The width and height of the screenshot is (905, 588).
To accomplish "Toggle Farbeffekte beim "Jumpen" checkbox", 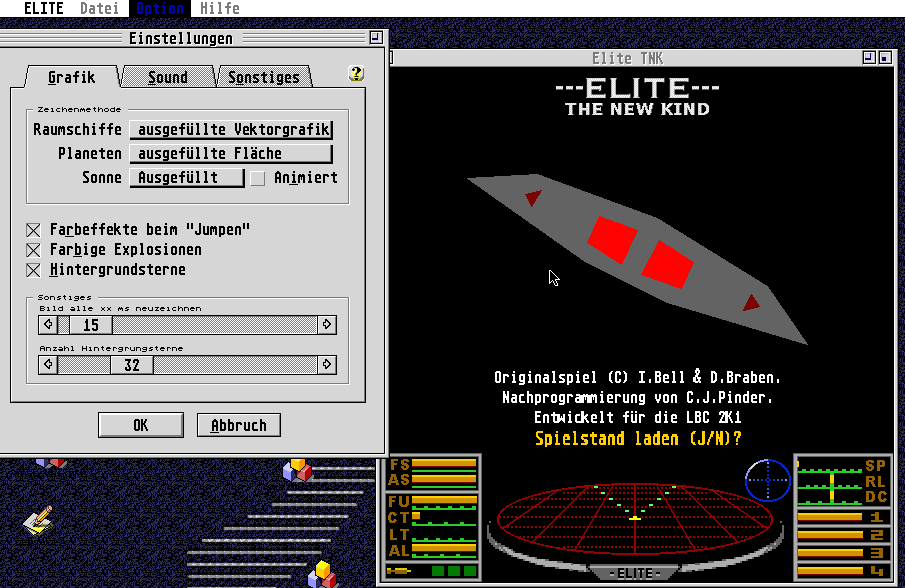I will pos(34,230).
